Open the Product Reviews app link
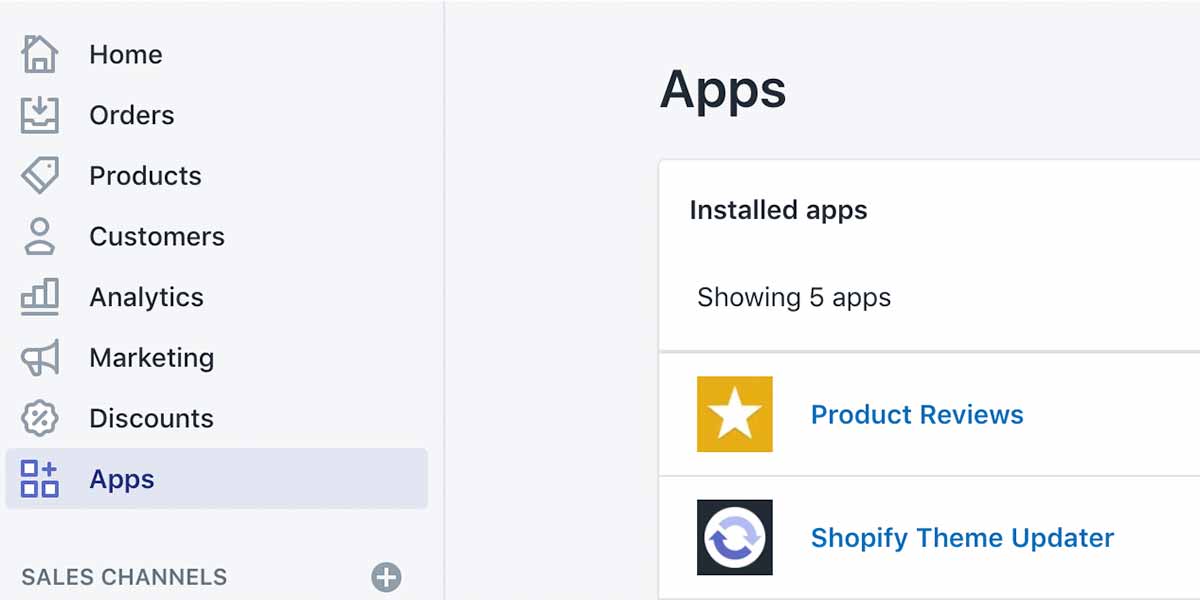1200x600 pixels. (917, 415)
